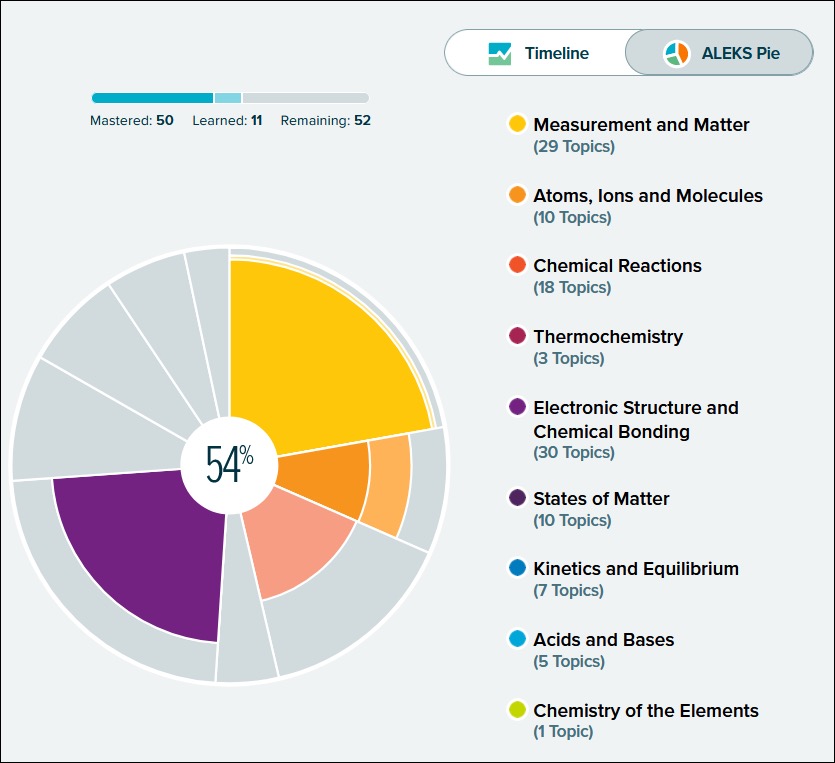The image size is (835, 763).
Task: Click the ALEKS Pie chart icon
Action: [x=677, y=53]
